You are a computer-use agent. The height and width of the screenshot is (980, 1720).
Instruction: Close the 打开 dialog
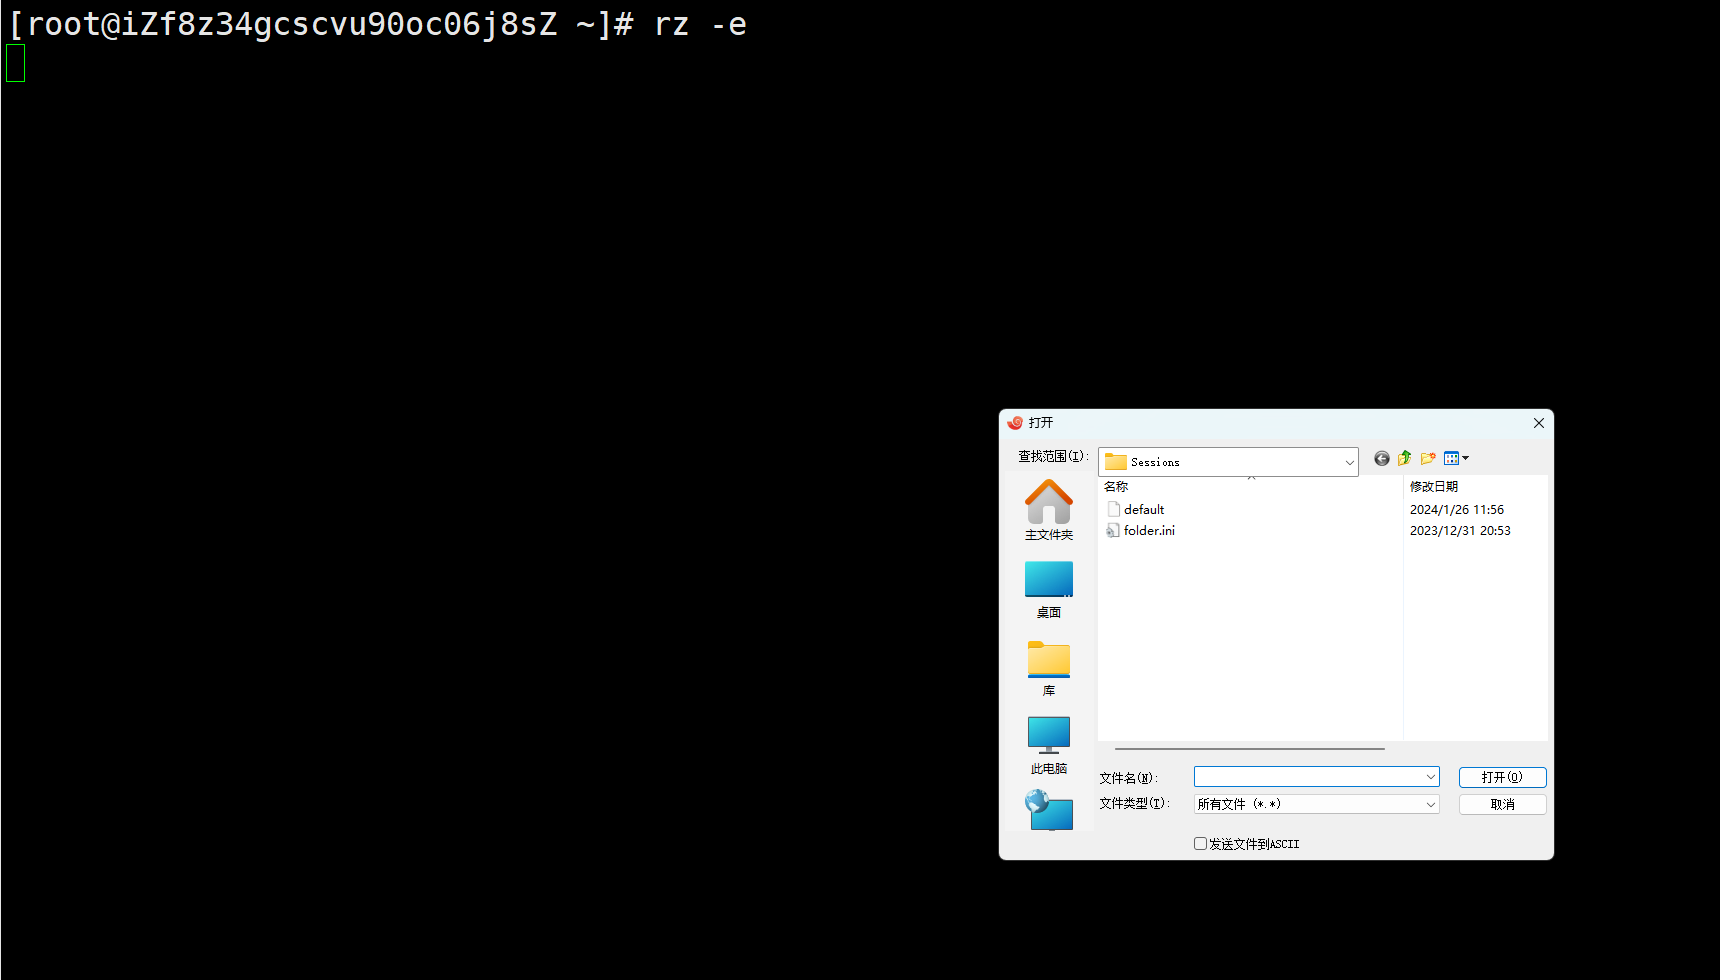1538,423
